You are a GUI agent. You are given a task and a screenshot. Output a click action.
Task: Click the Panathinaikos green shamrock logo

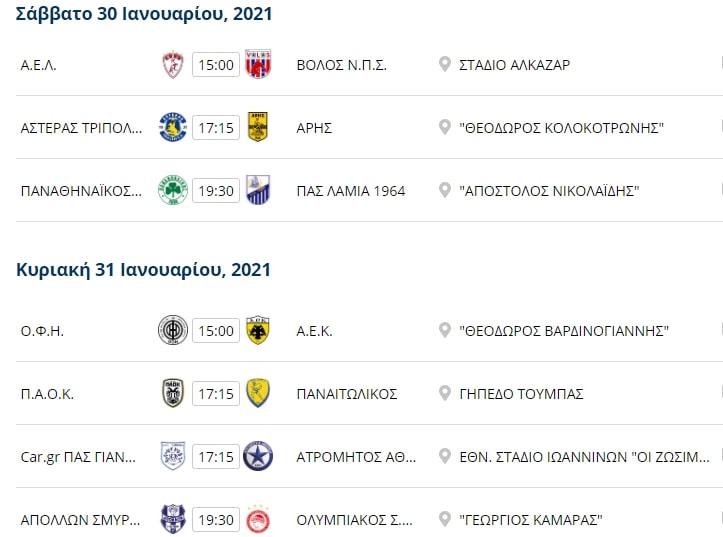(173, 190)
